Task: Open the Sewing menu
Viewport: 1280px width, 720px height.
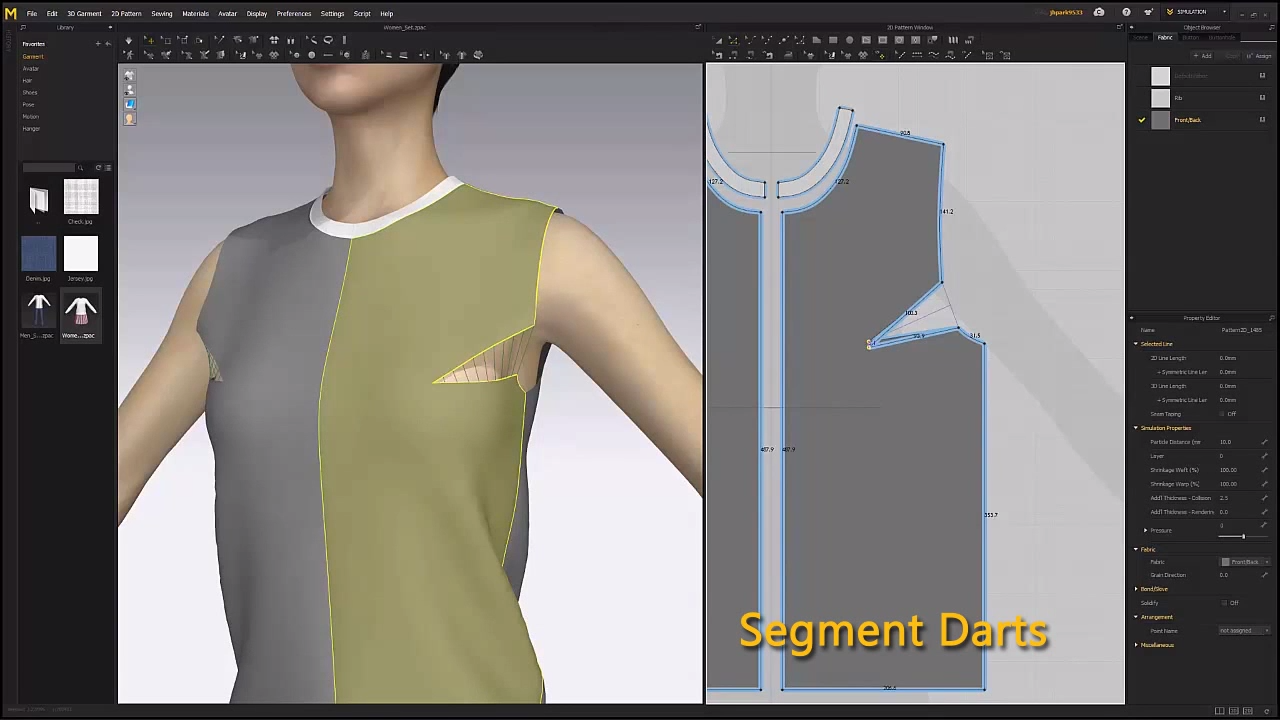Action: pyautogui.click(x=162, y=13)
